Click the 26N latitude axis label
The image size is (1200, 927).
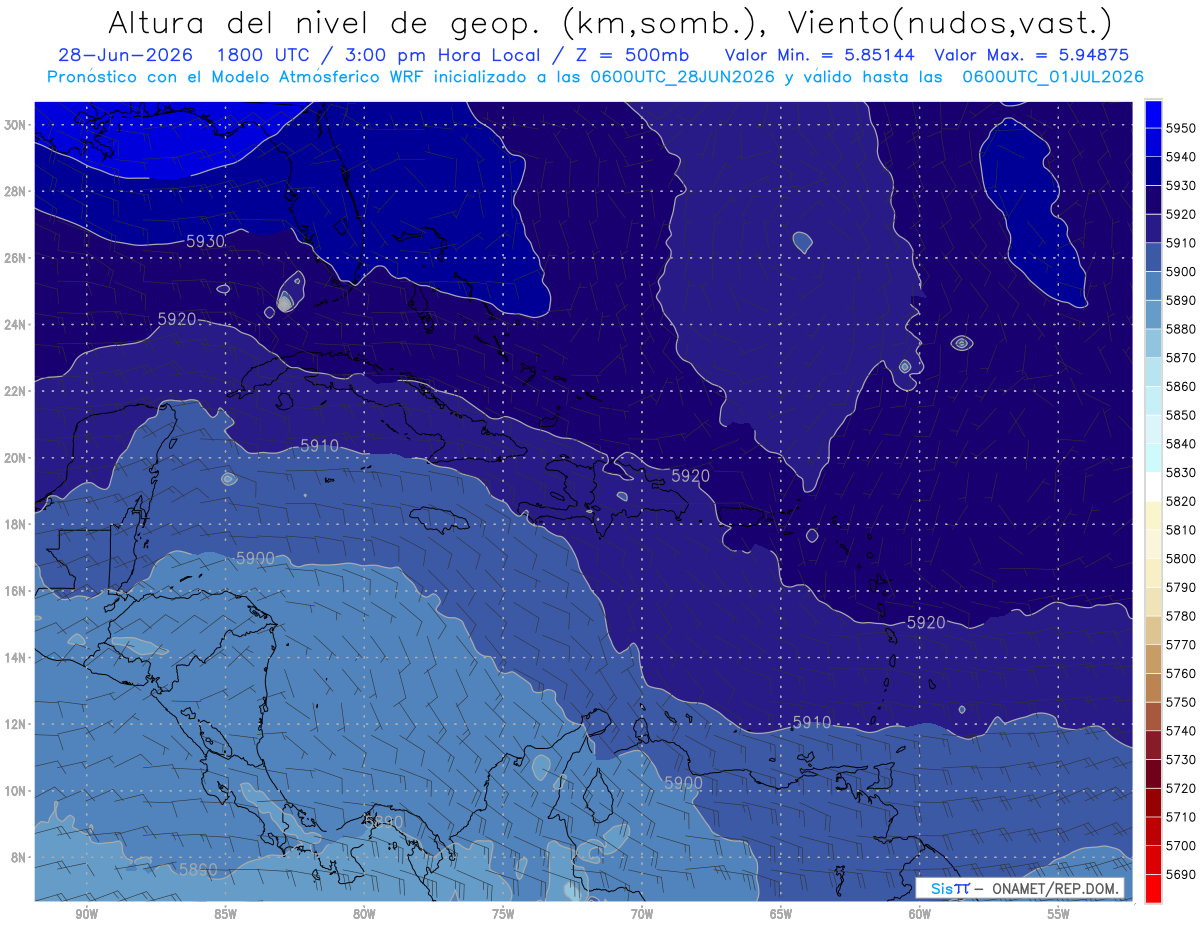[15, 258]
